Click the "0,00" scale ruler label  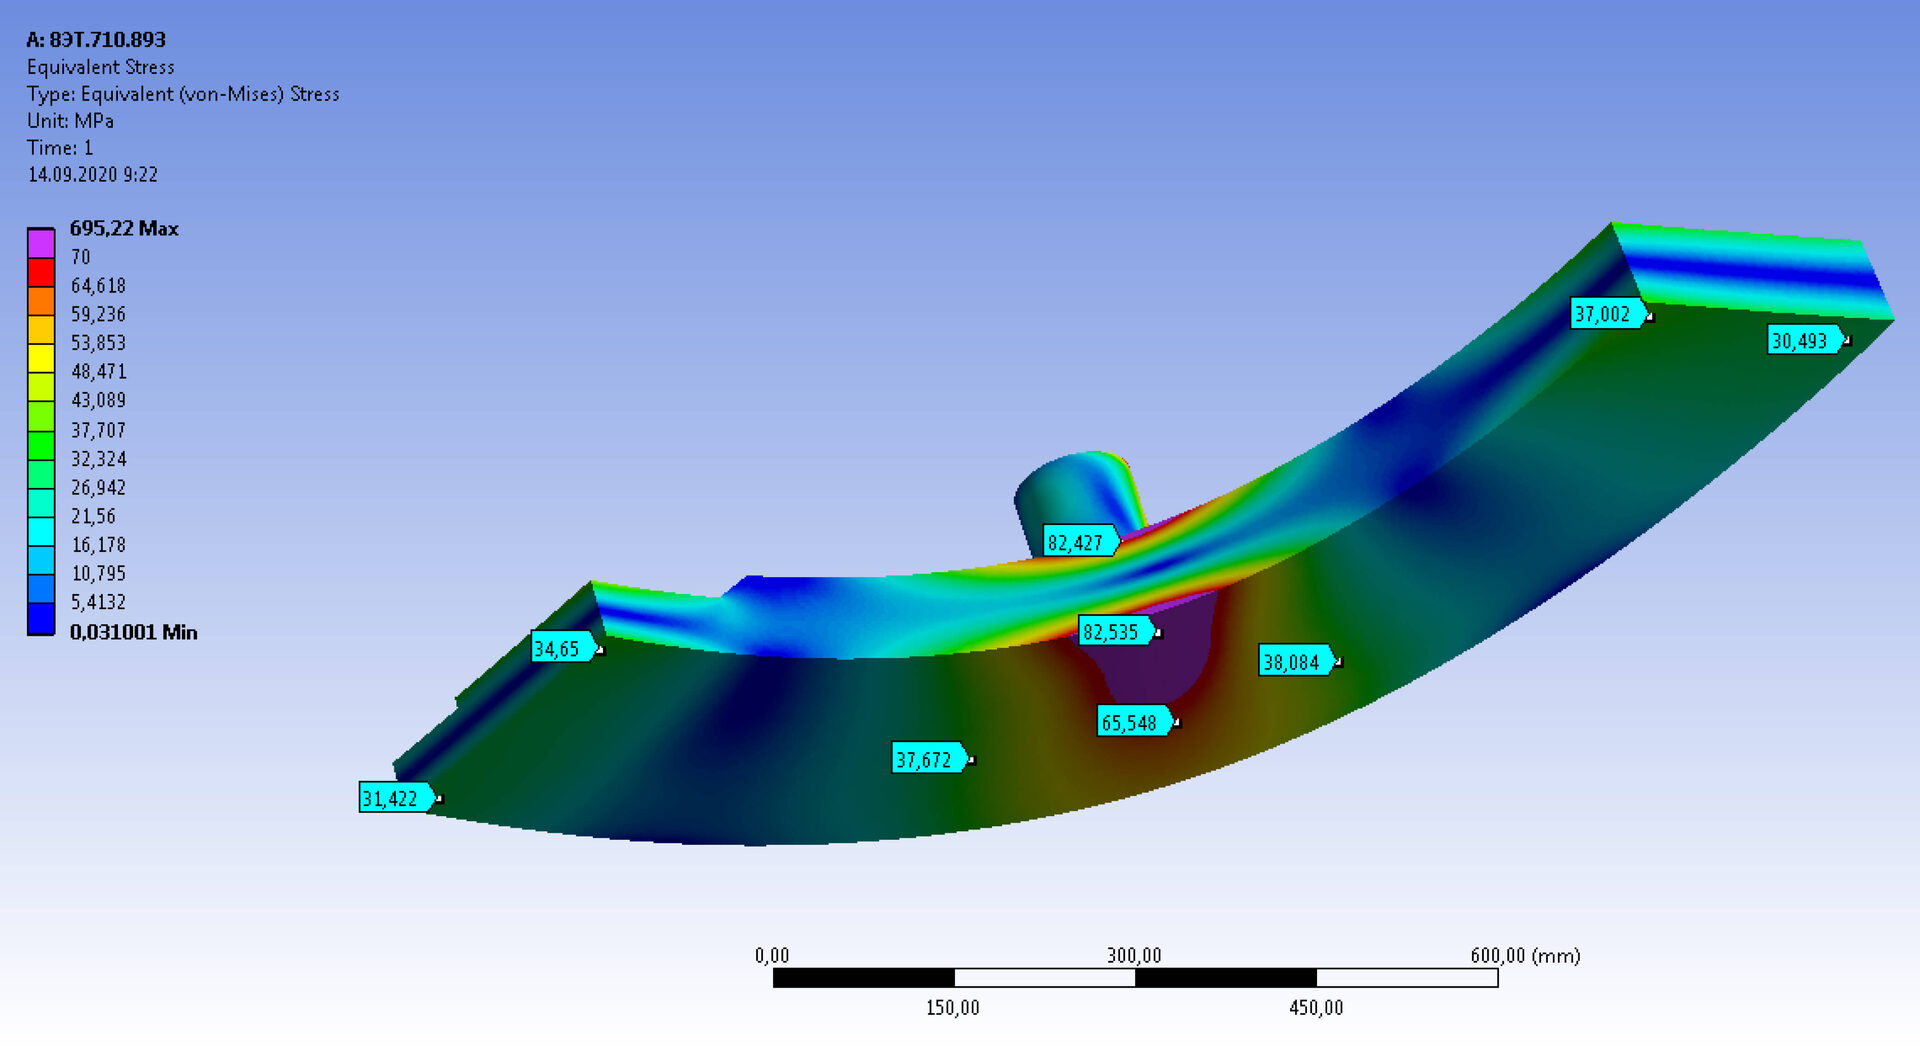click(x=772, y=955)
